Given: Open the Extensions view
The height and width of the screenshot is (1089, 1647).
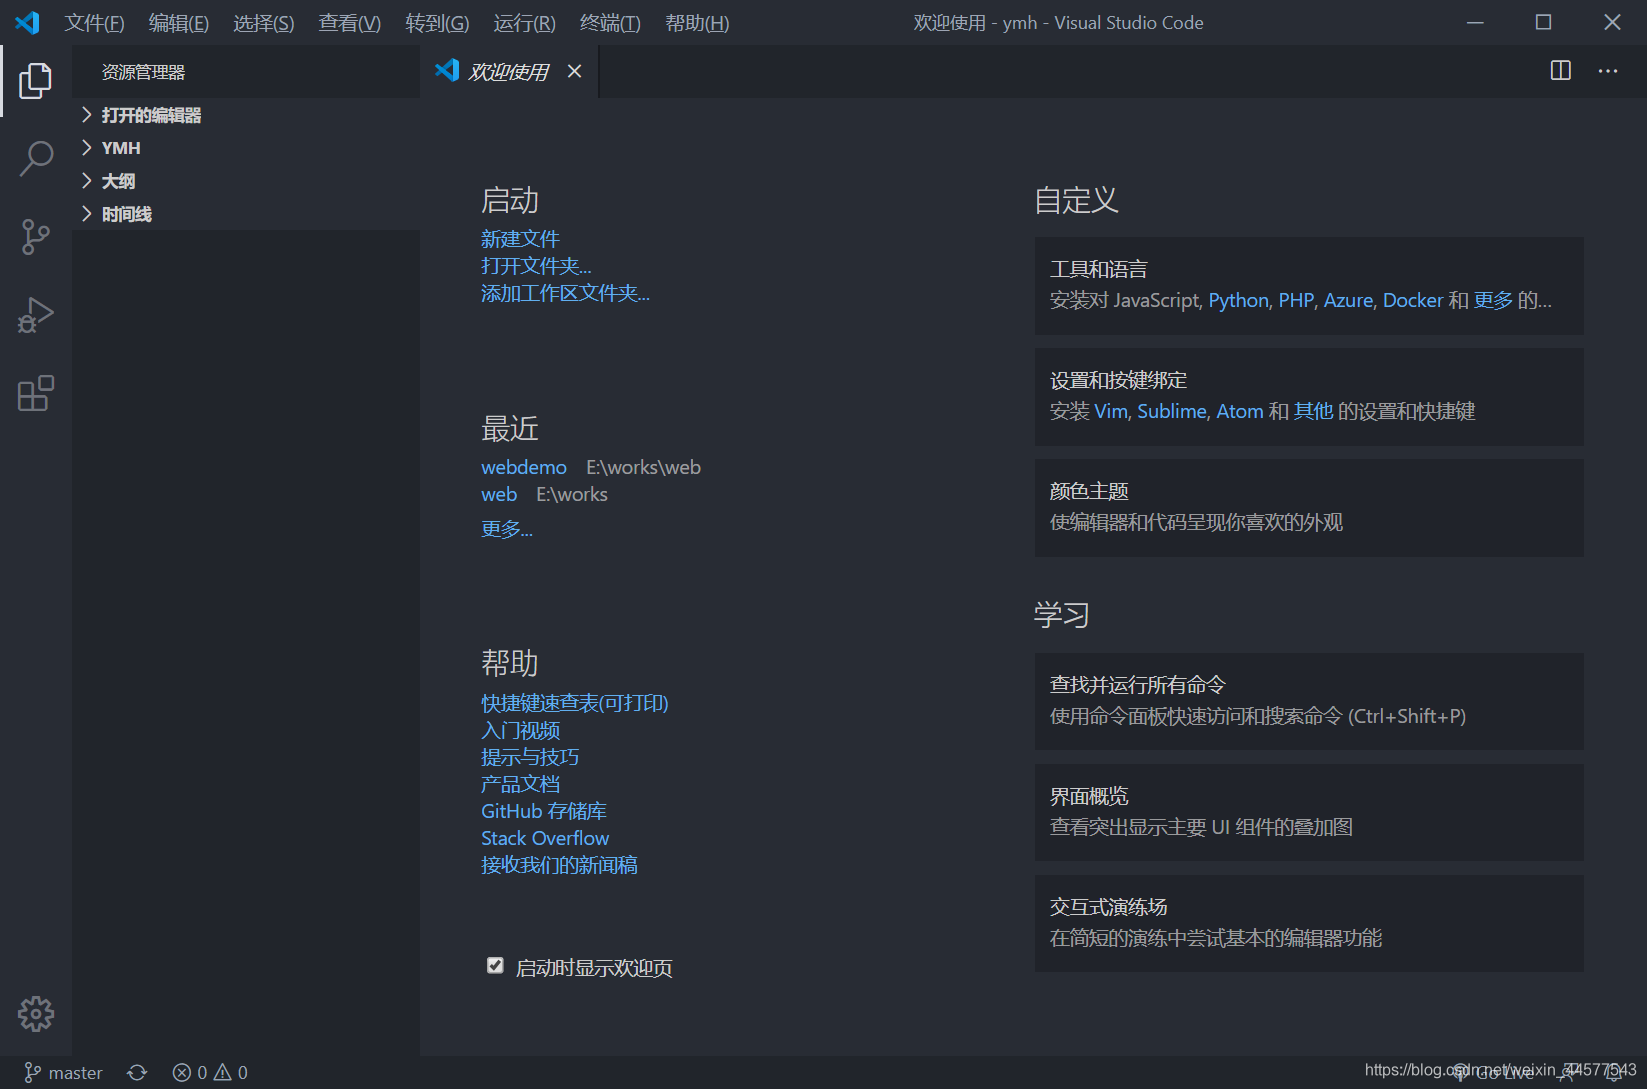Looking at the screenshot, I should point(35,394).
